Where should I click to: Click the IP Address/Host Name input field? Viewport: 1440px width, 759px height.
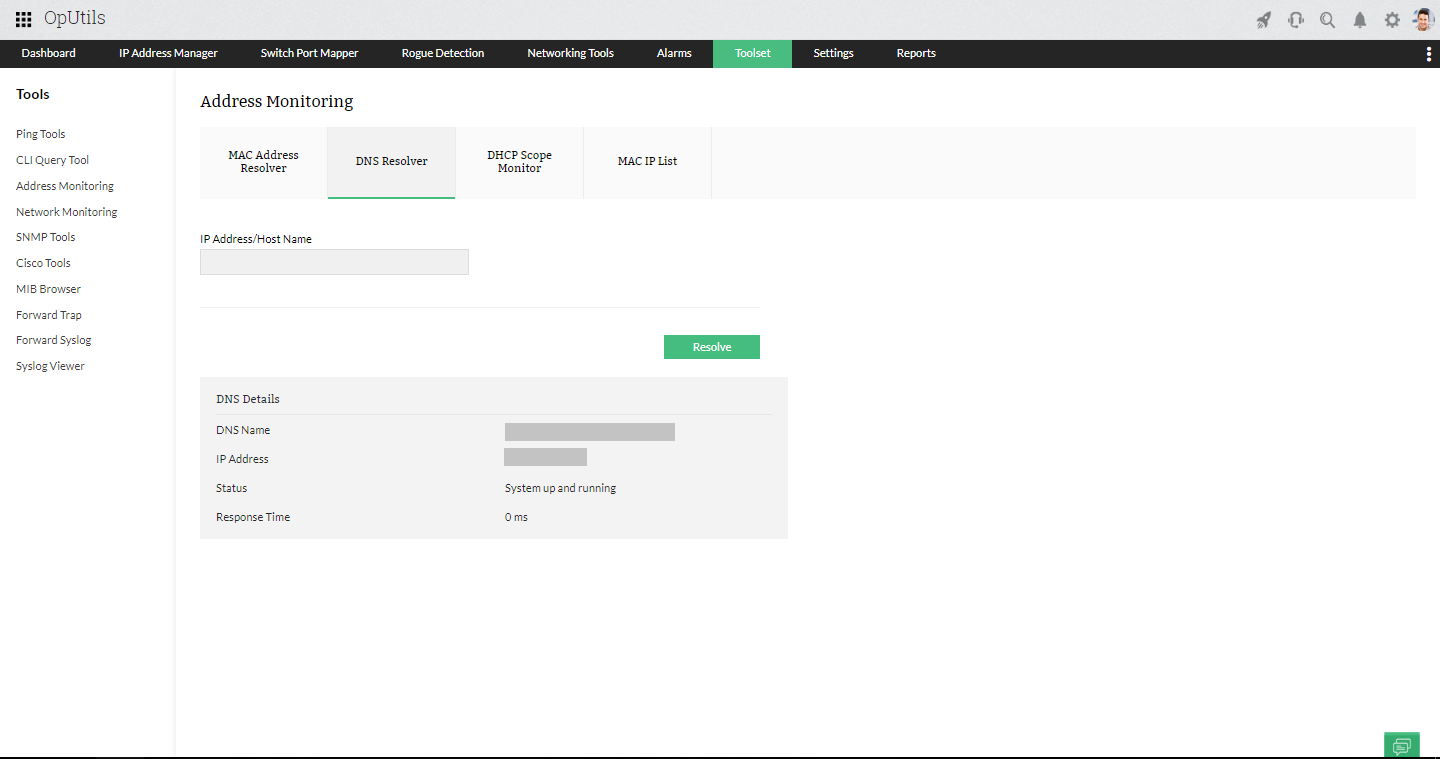(x=334, y=262)
